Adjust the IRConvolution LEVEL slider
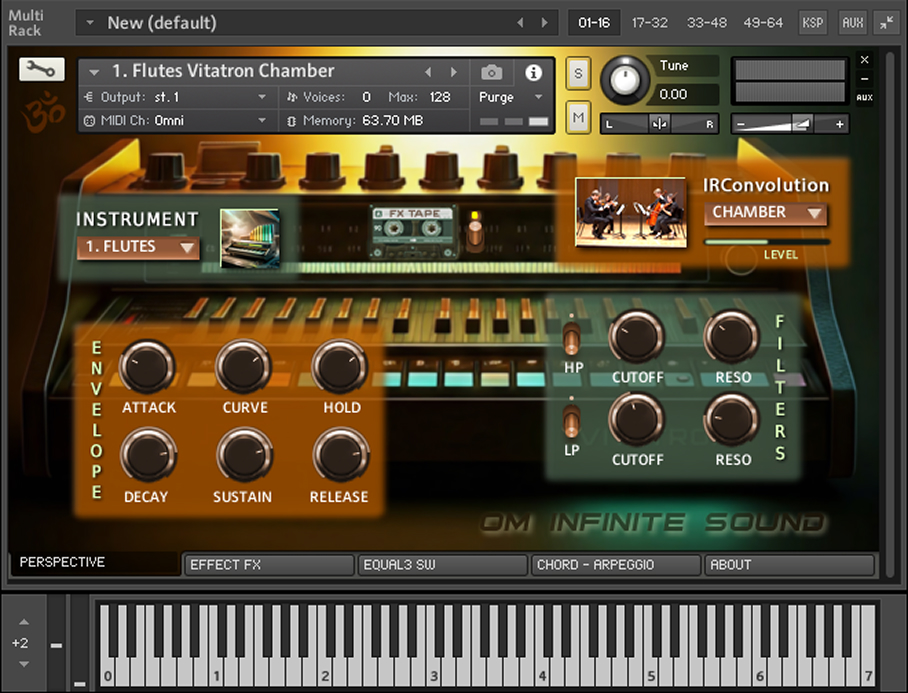Image resolution: width=908 pixels, height=693 pixels. (767, 241)
